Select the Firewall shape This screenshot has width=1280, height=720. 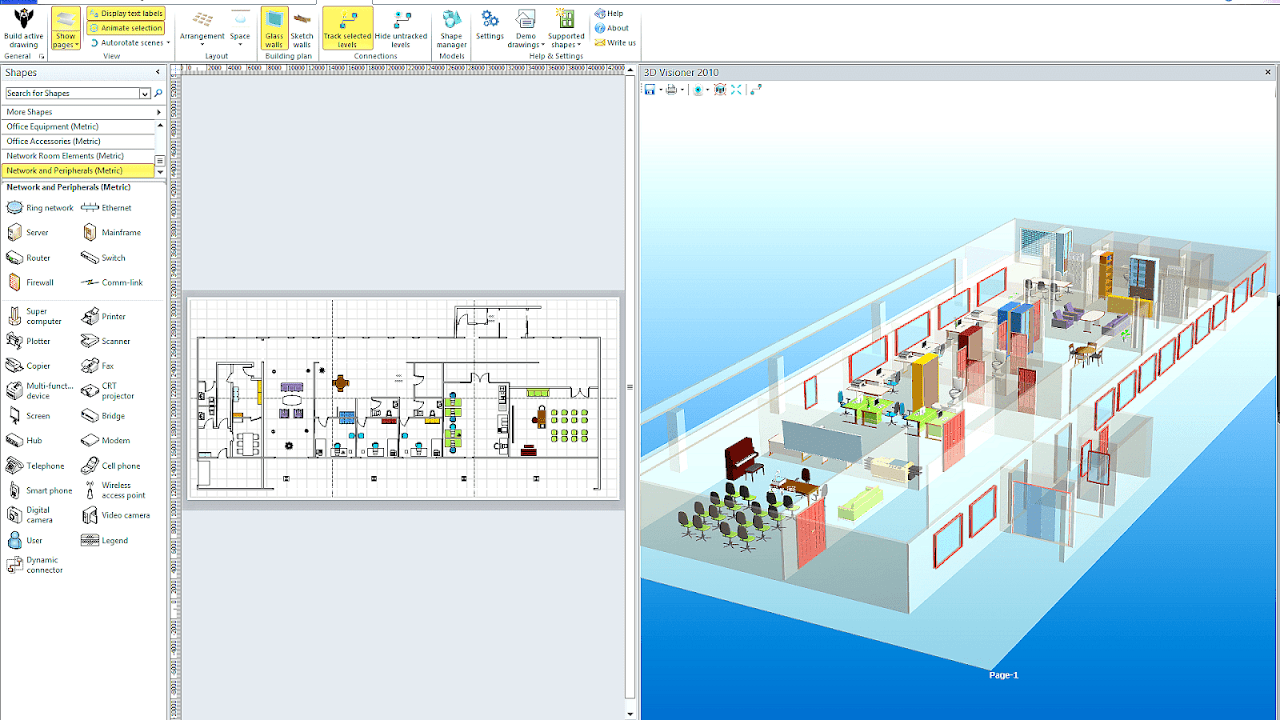tap(31, 283)
